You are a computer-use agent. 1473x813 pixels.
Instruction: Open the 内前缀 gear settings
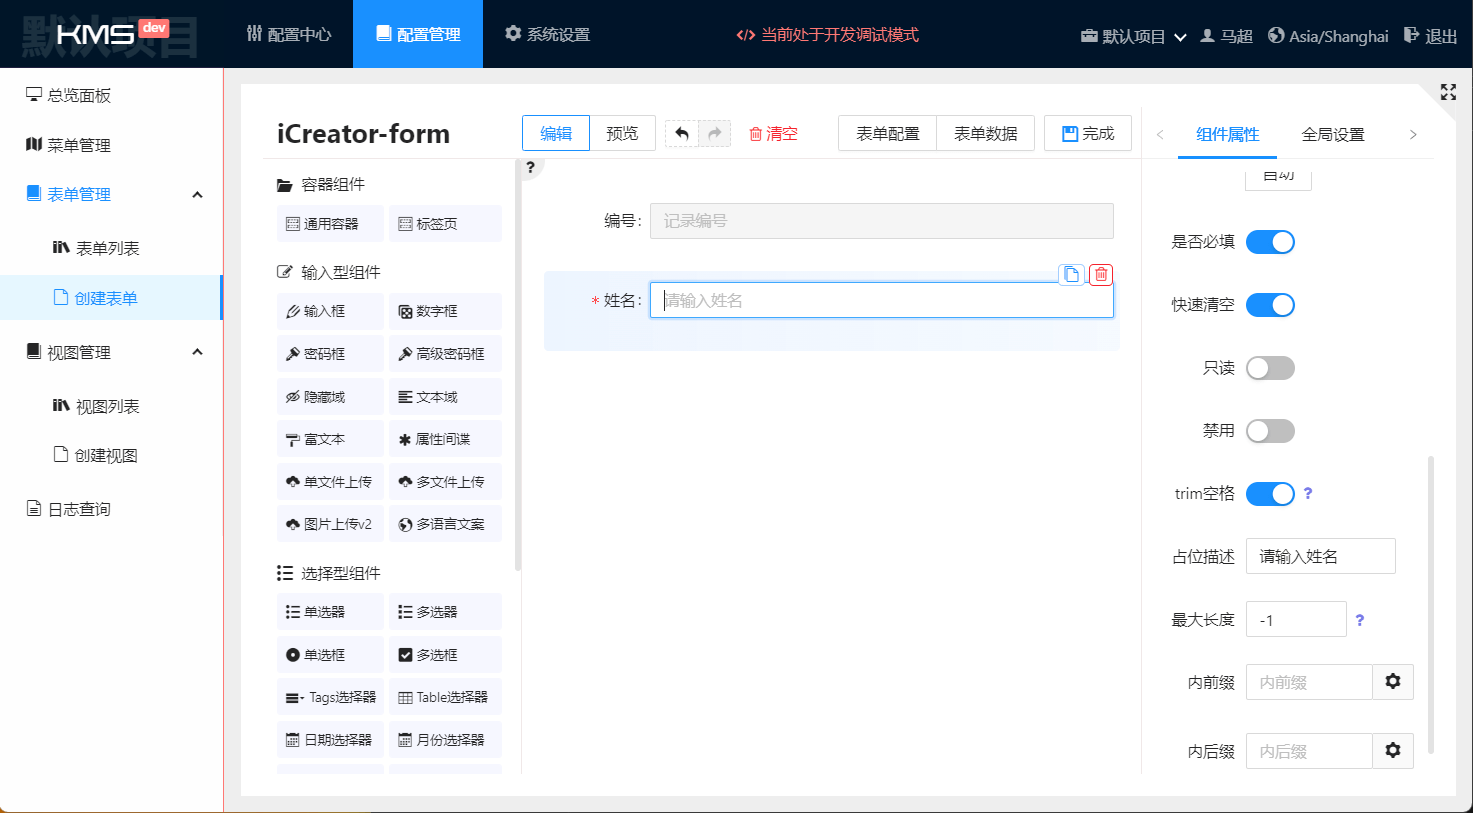[x=1392, y=682]
